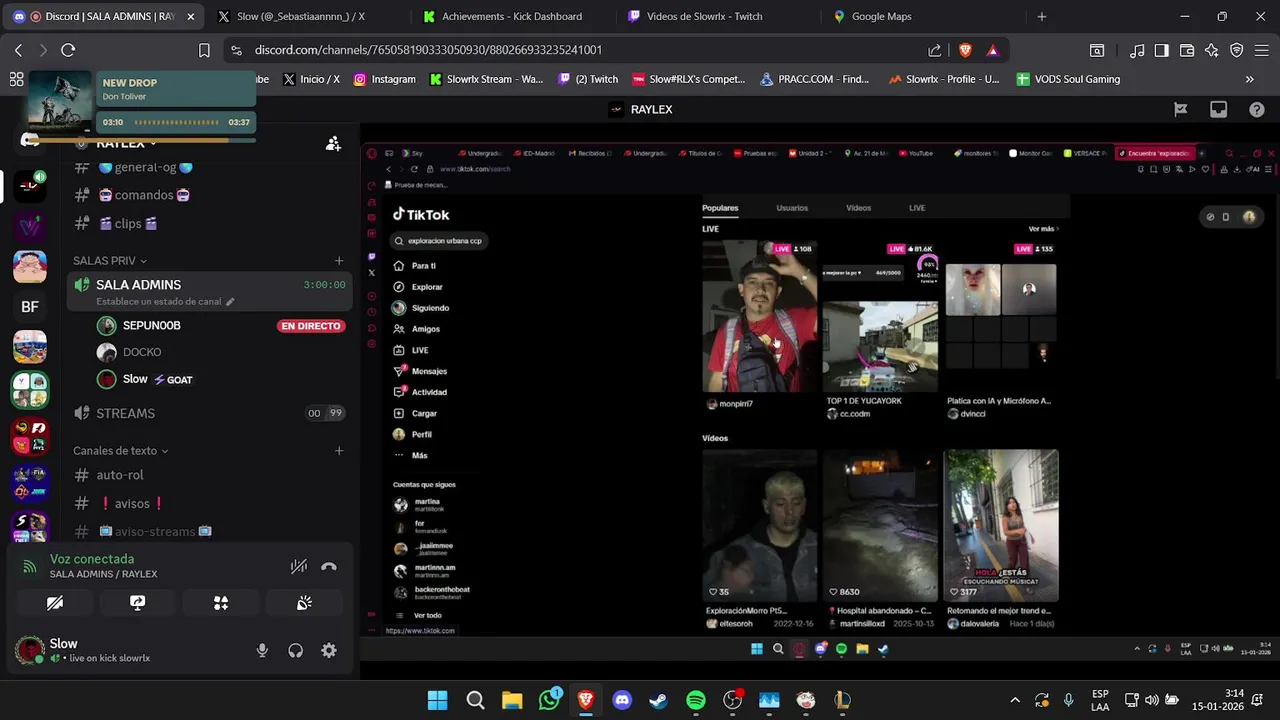Open WhatsApp from Windows taskbar
The height and width of the screenshot is (720, 1280).
click(549, 700)
